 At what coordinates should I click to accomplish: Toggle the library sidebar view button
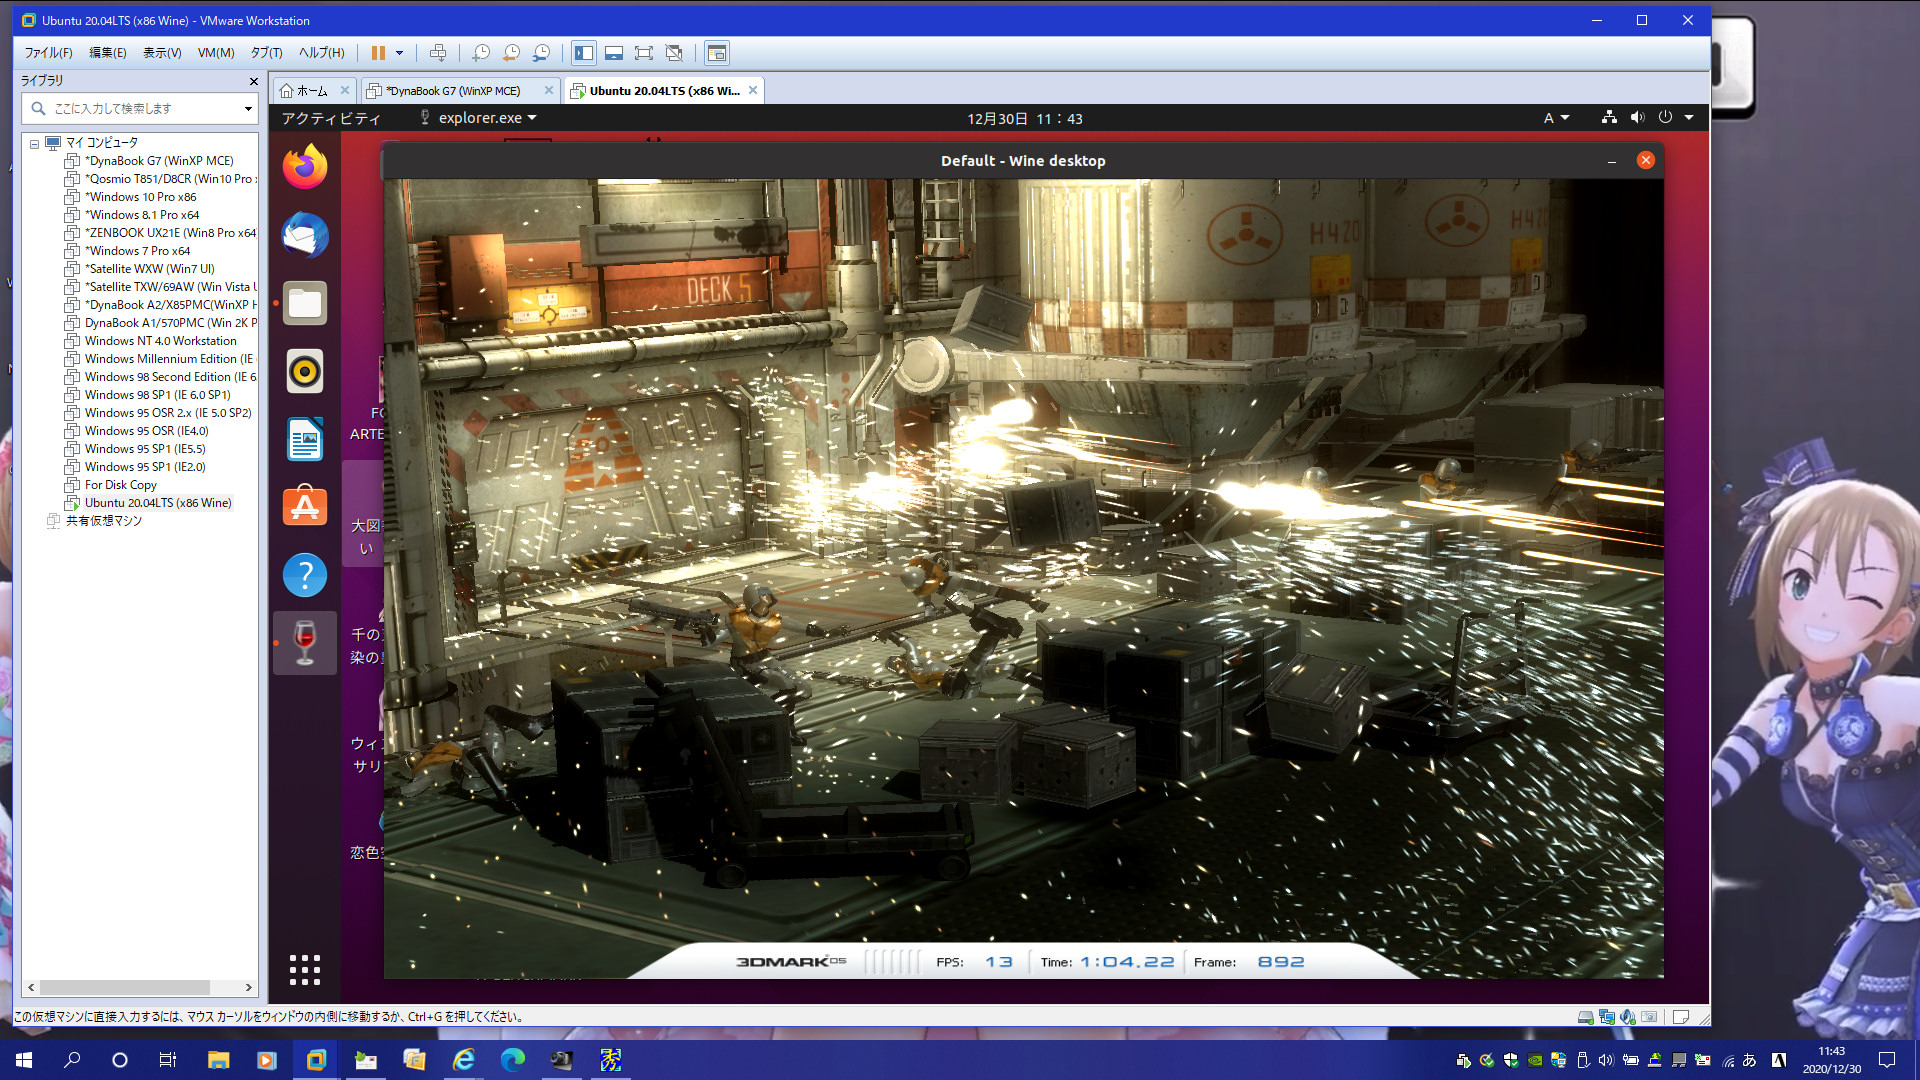pos(584,53)
